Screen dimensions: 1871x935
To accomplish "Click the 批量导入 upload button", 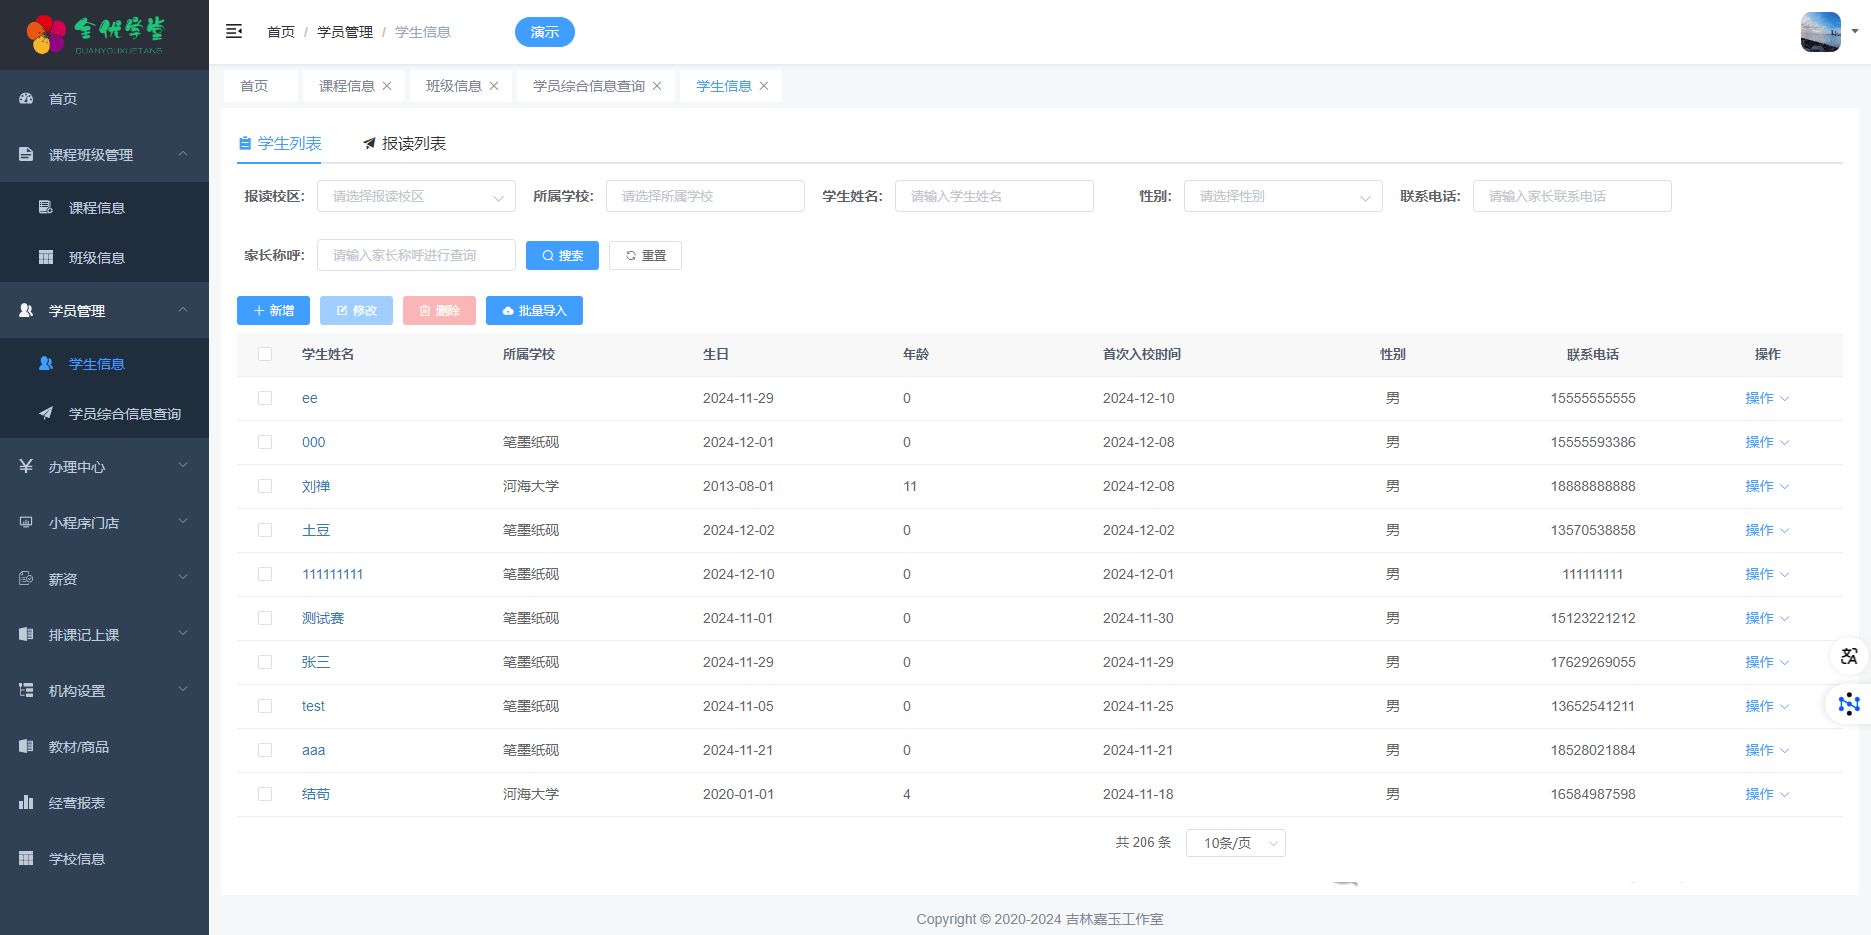I will pyautogui.click(x=534, y=311).
